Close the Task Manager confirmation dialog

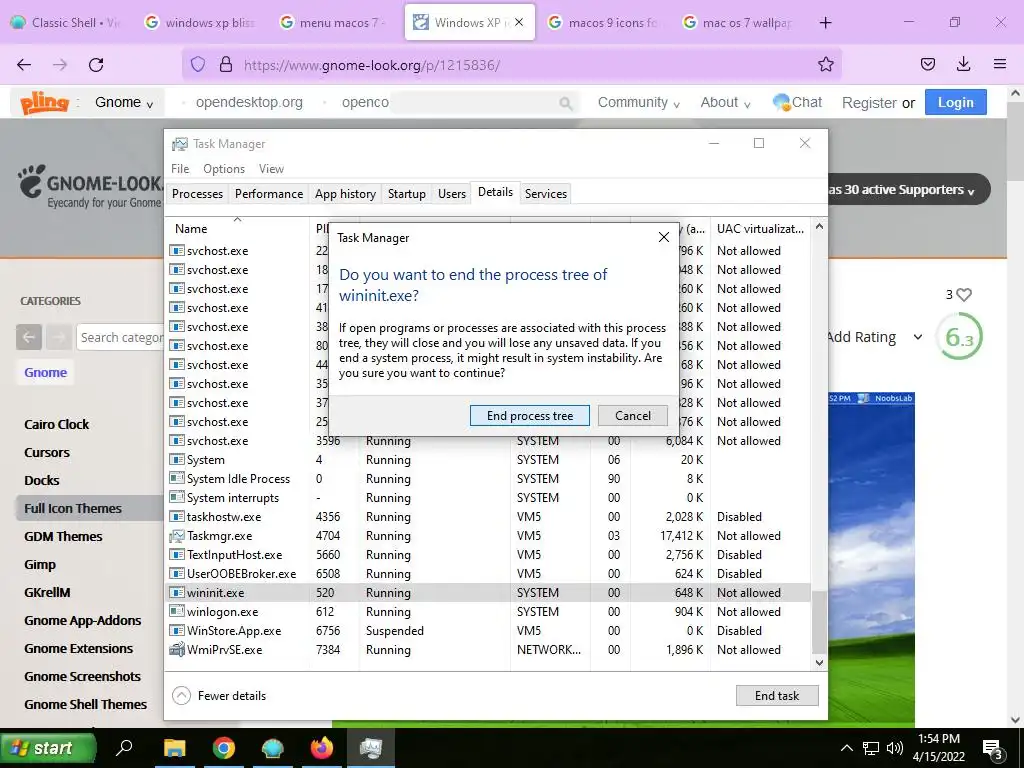pyautogui.click(x=664, y=237)
